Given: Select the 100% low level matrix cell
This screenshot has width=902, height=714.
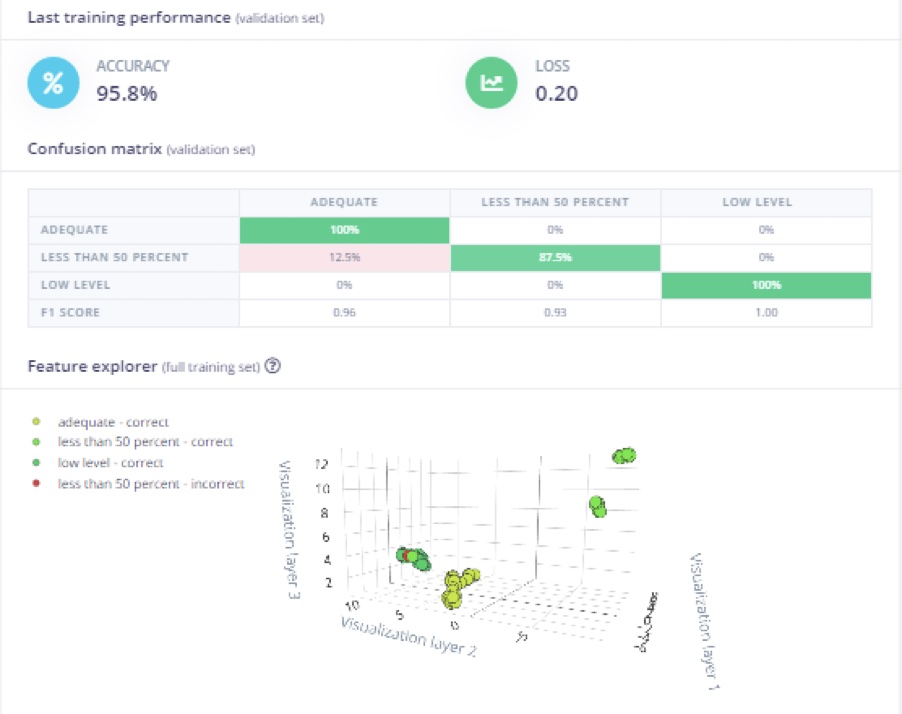Looking at the screenshot, I should [x=766, y=285].
